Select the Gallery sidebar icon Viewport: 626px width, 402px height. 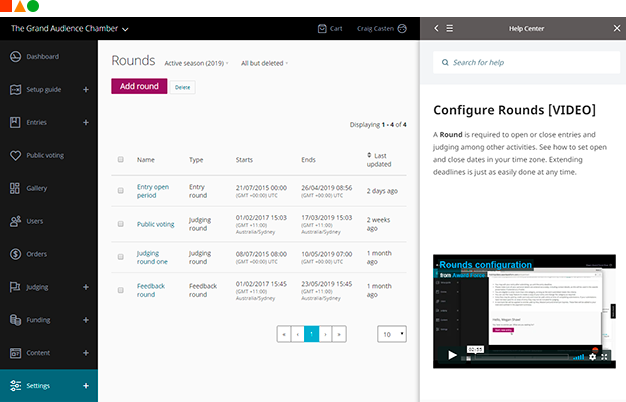click(x=15, y=188)
